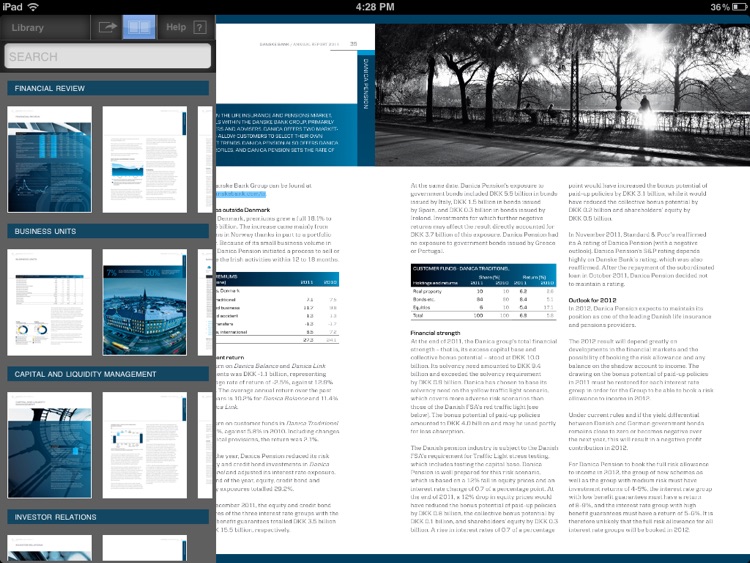Open second Investor Relations page thumbnail
The height and width of the screenshot is (563, 750).
[144, 548]
